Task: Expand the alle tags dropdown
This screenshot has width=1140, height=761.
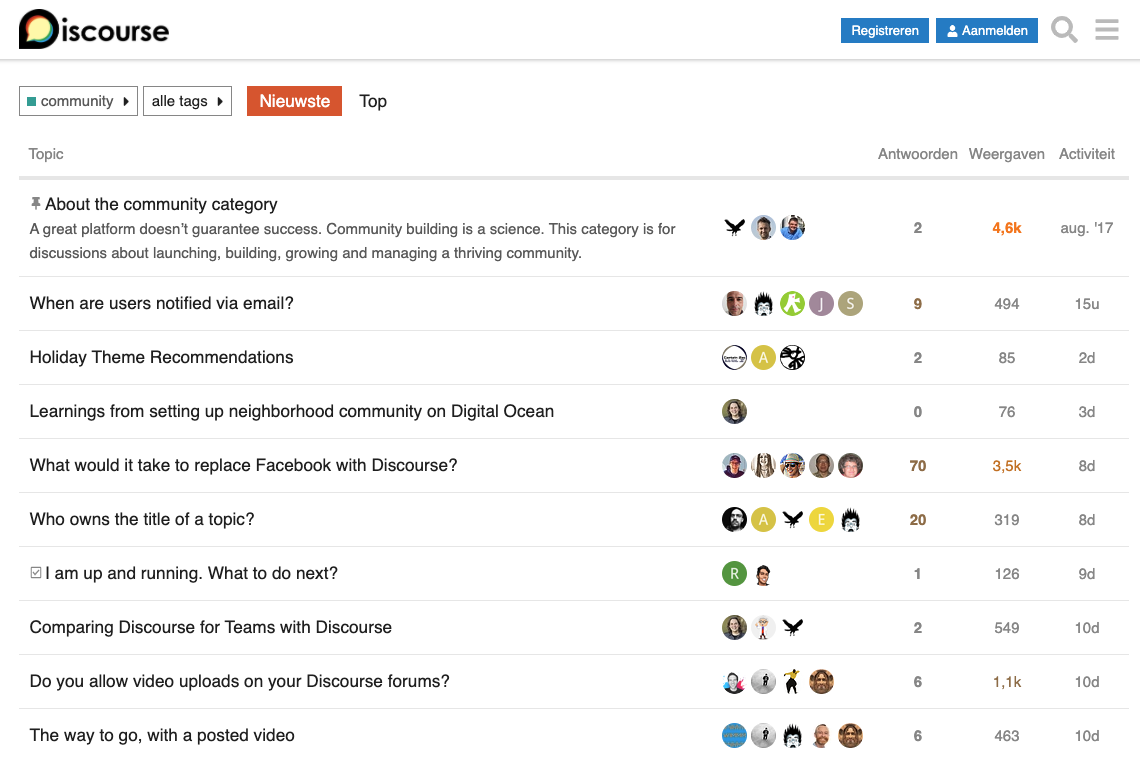Action: 187,101
